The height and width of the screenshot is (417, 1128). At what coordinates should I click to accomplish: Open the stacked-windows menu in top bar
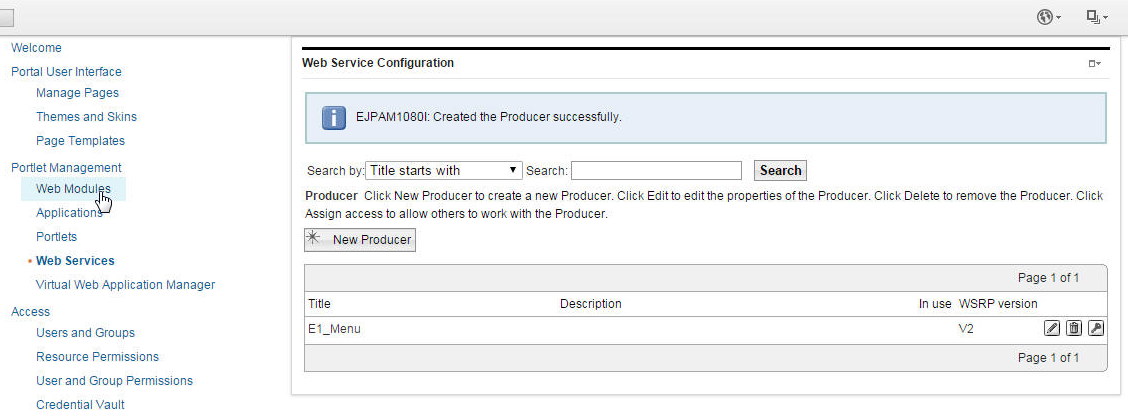pos(1097,17)
